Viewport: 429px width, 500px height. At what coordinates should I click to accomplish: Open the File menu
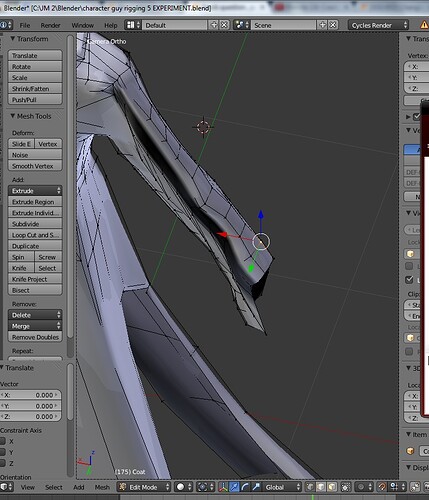pyautogui.click(x=25, y=25)
